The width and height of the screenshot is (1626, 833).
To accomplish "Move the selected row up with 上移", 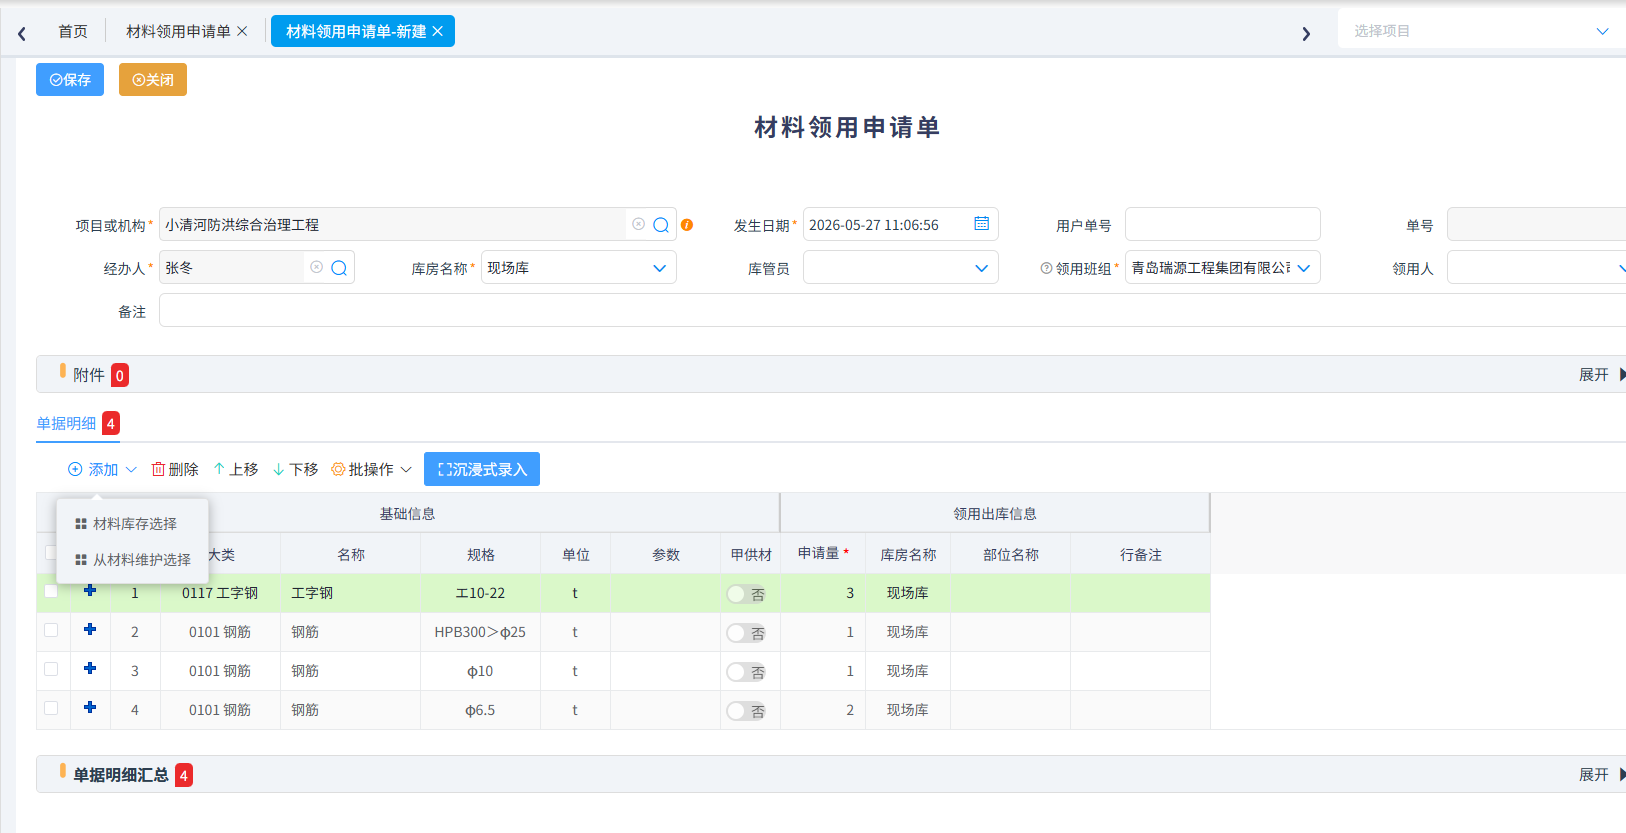I will pyautogui.click(x=236, y=469).
